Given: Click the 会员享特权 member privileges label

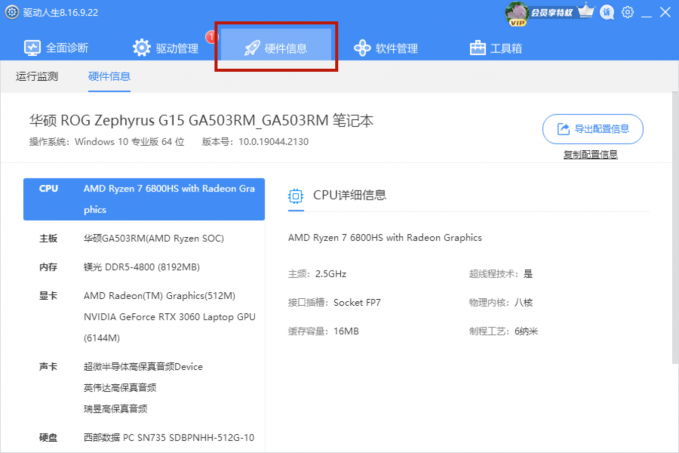Looking at the screenshot, I should point(551,13).
